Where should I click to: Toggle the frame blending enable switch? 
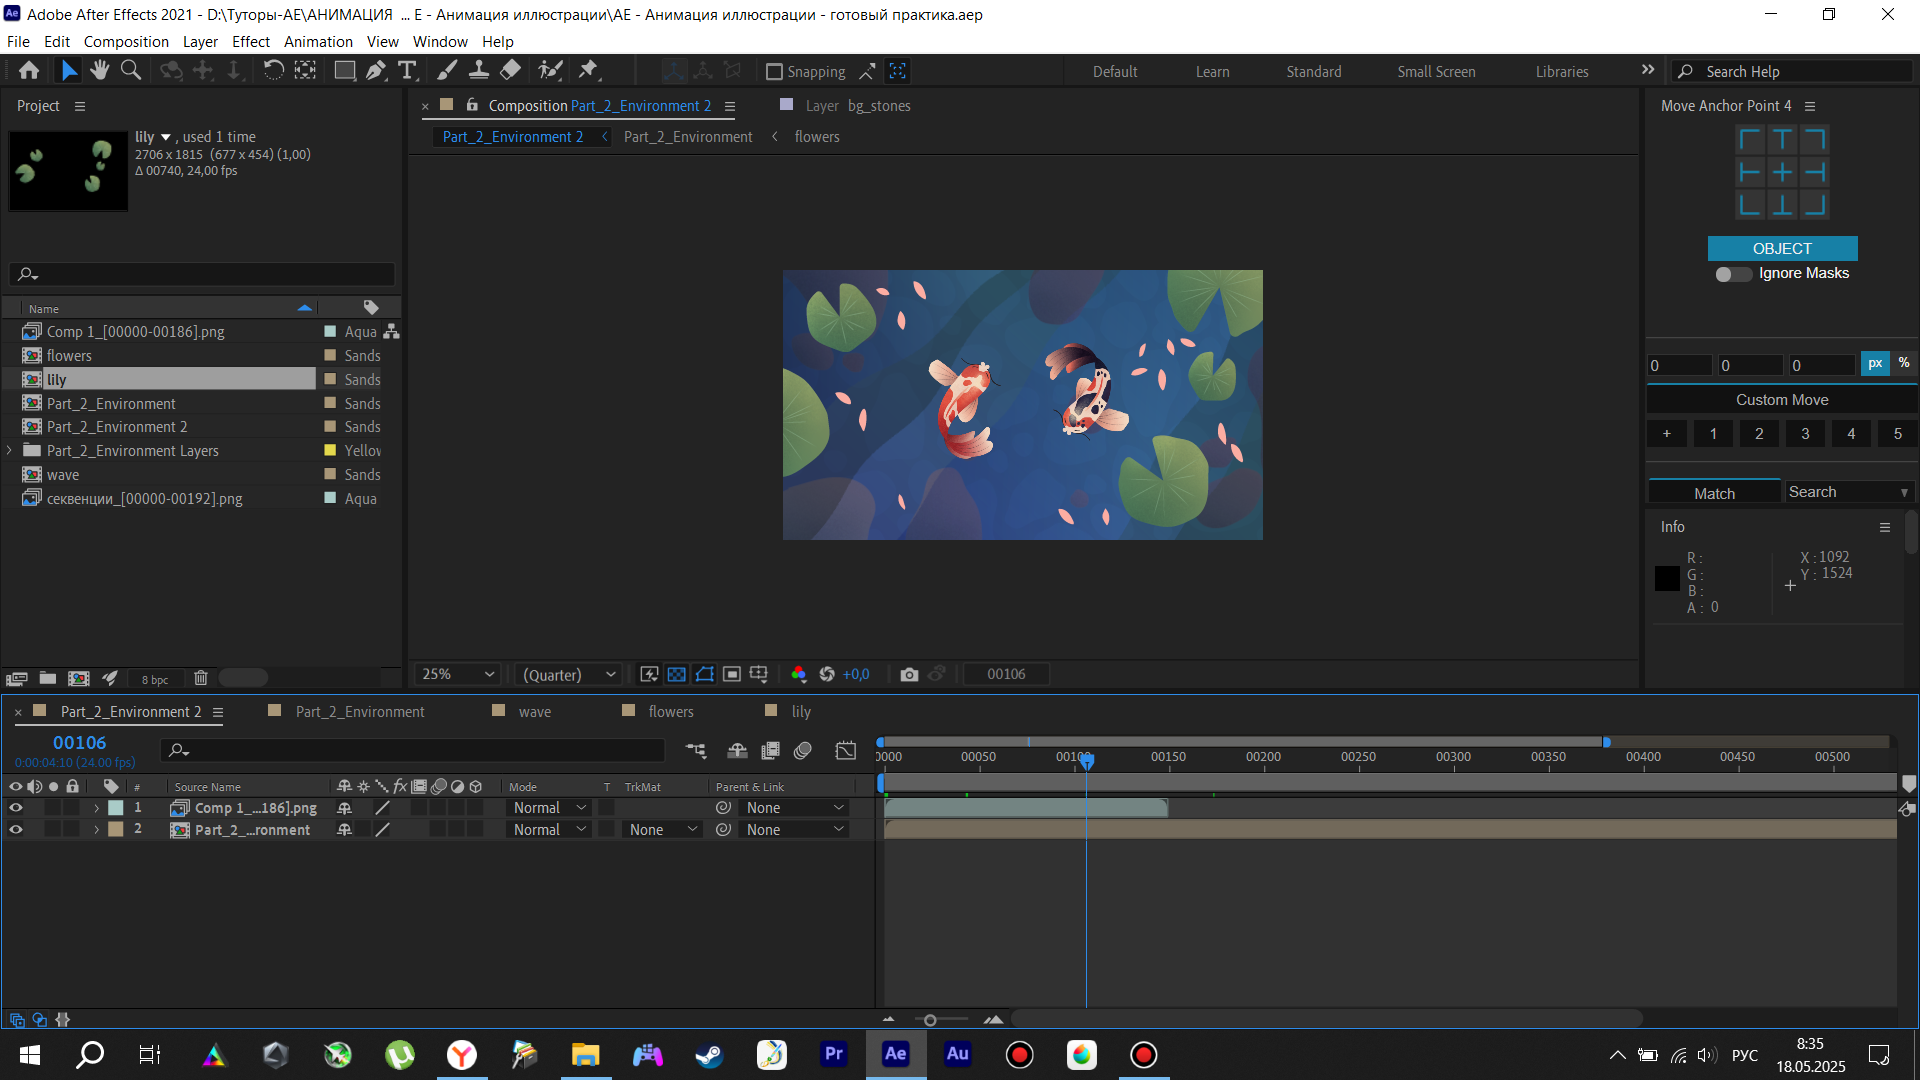coord(771,751)
